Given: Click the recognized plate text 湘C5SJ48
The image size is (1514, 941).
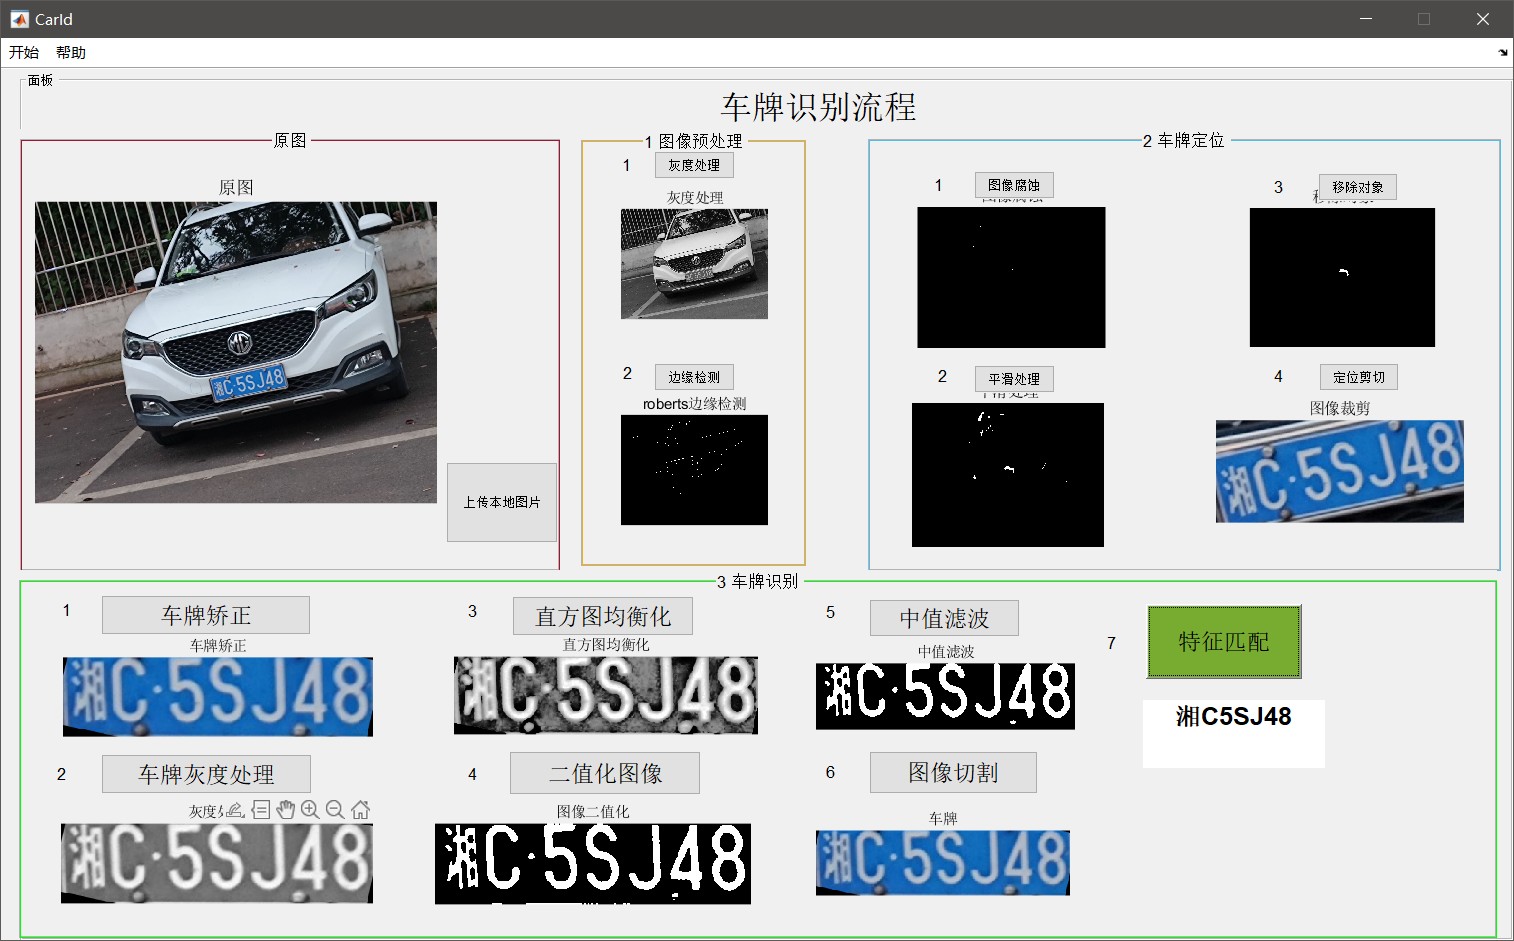Looking at the screenshot, I should pos(1233,717).
